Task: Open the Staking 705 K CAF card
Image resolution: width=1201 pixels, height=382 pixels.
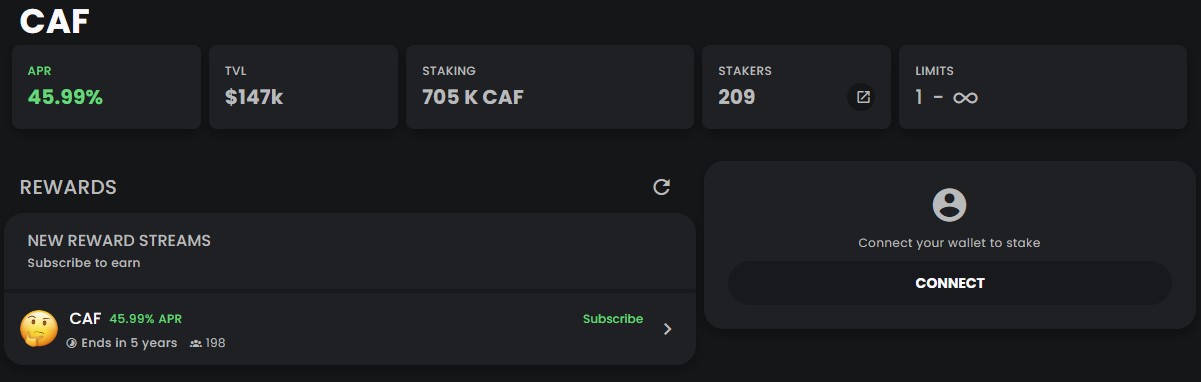Action: click(x=550, y=86)
